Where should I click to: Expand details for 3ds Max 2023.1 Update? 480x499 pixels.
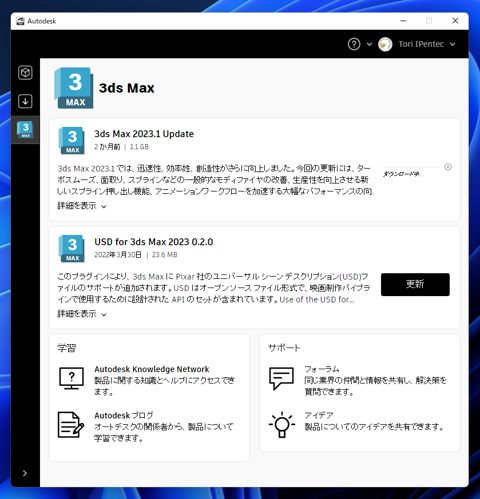[82, 206]
